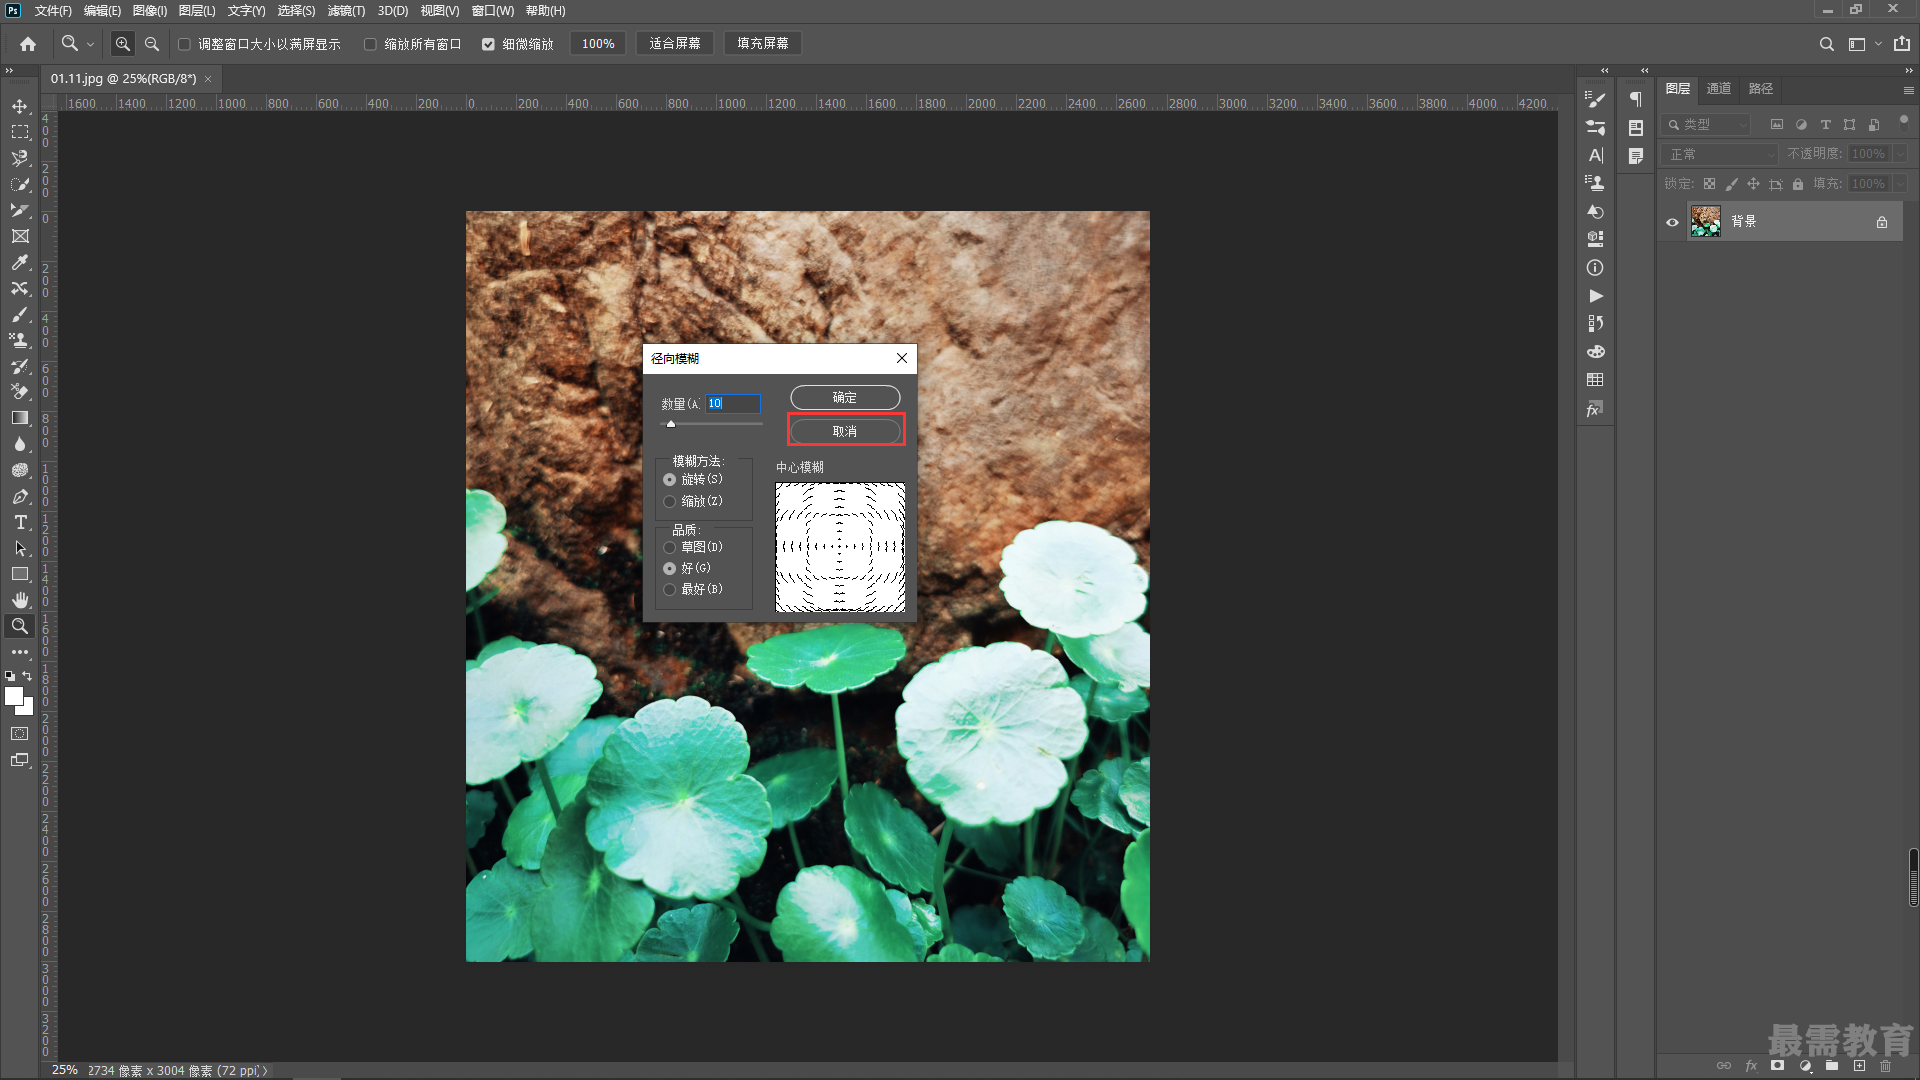Viewport: 1920px width, 1080px height.
Task: Open 填充 percentage dropdown arrow
Action: tap(1900, 184)
